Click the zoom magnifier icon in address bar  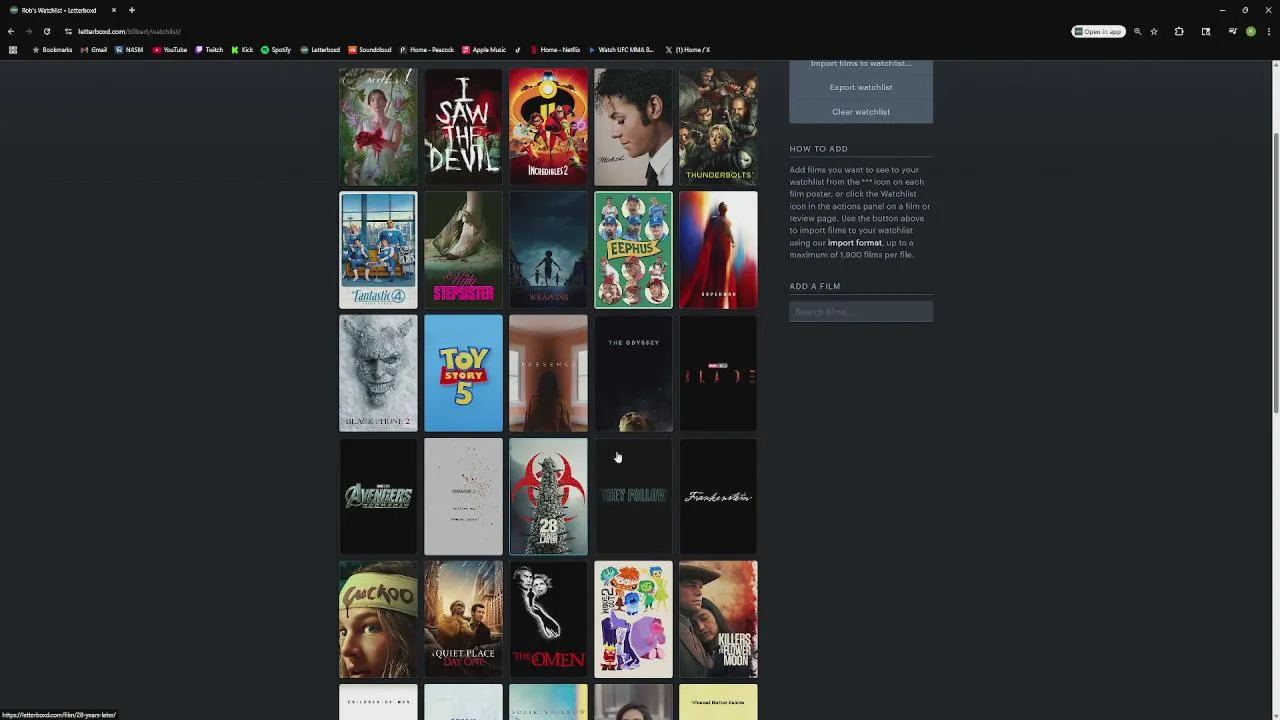(x=1137, y=32)
